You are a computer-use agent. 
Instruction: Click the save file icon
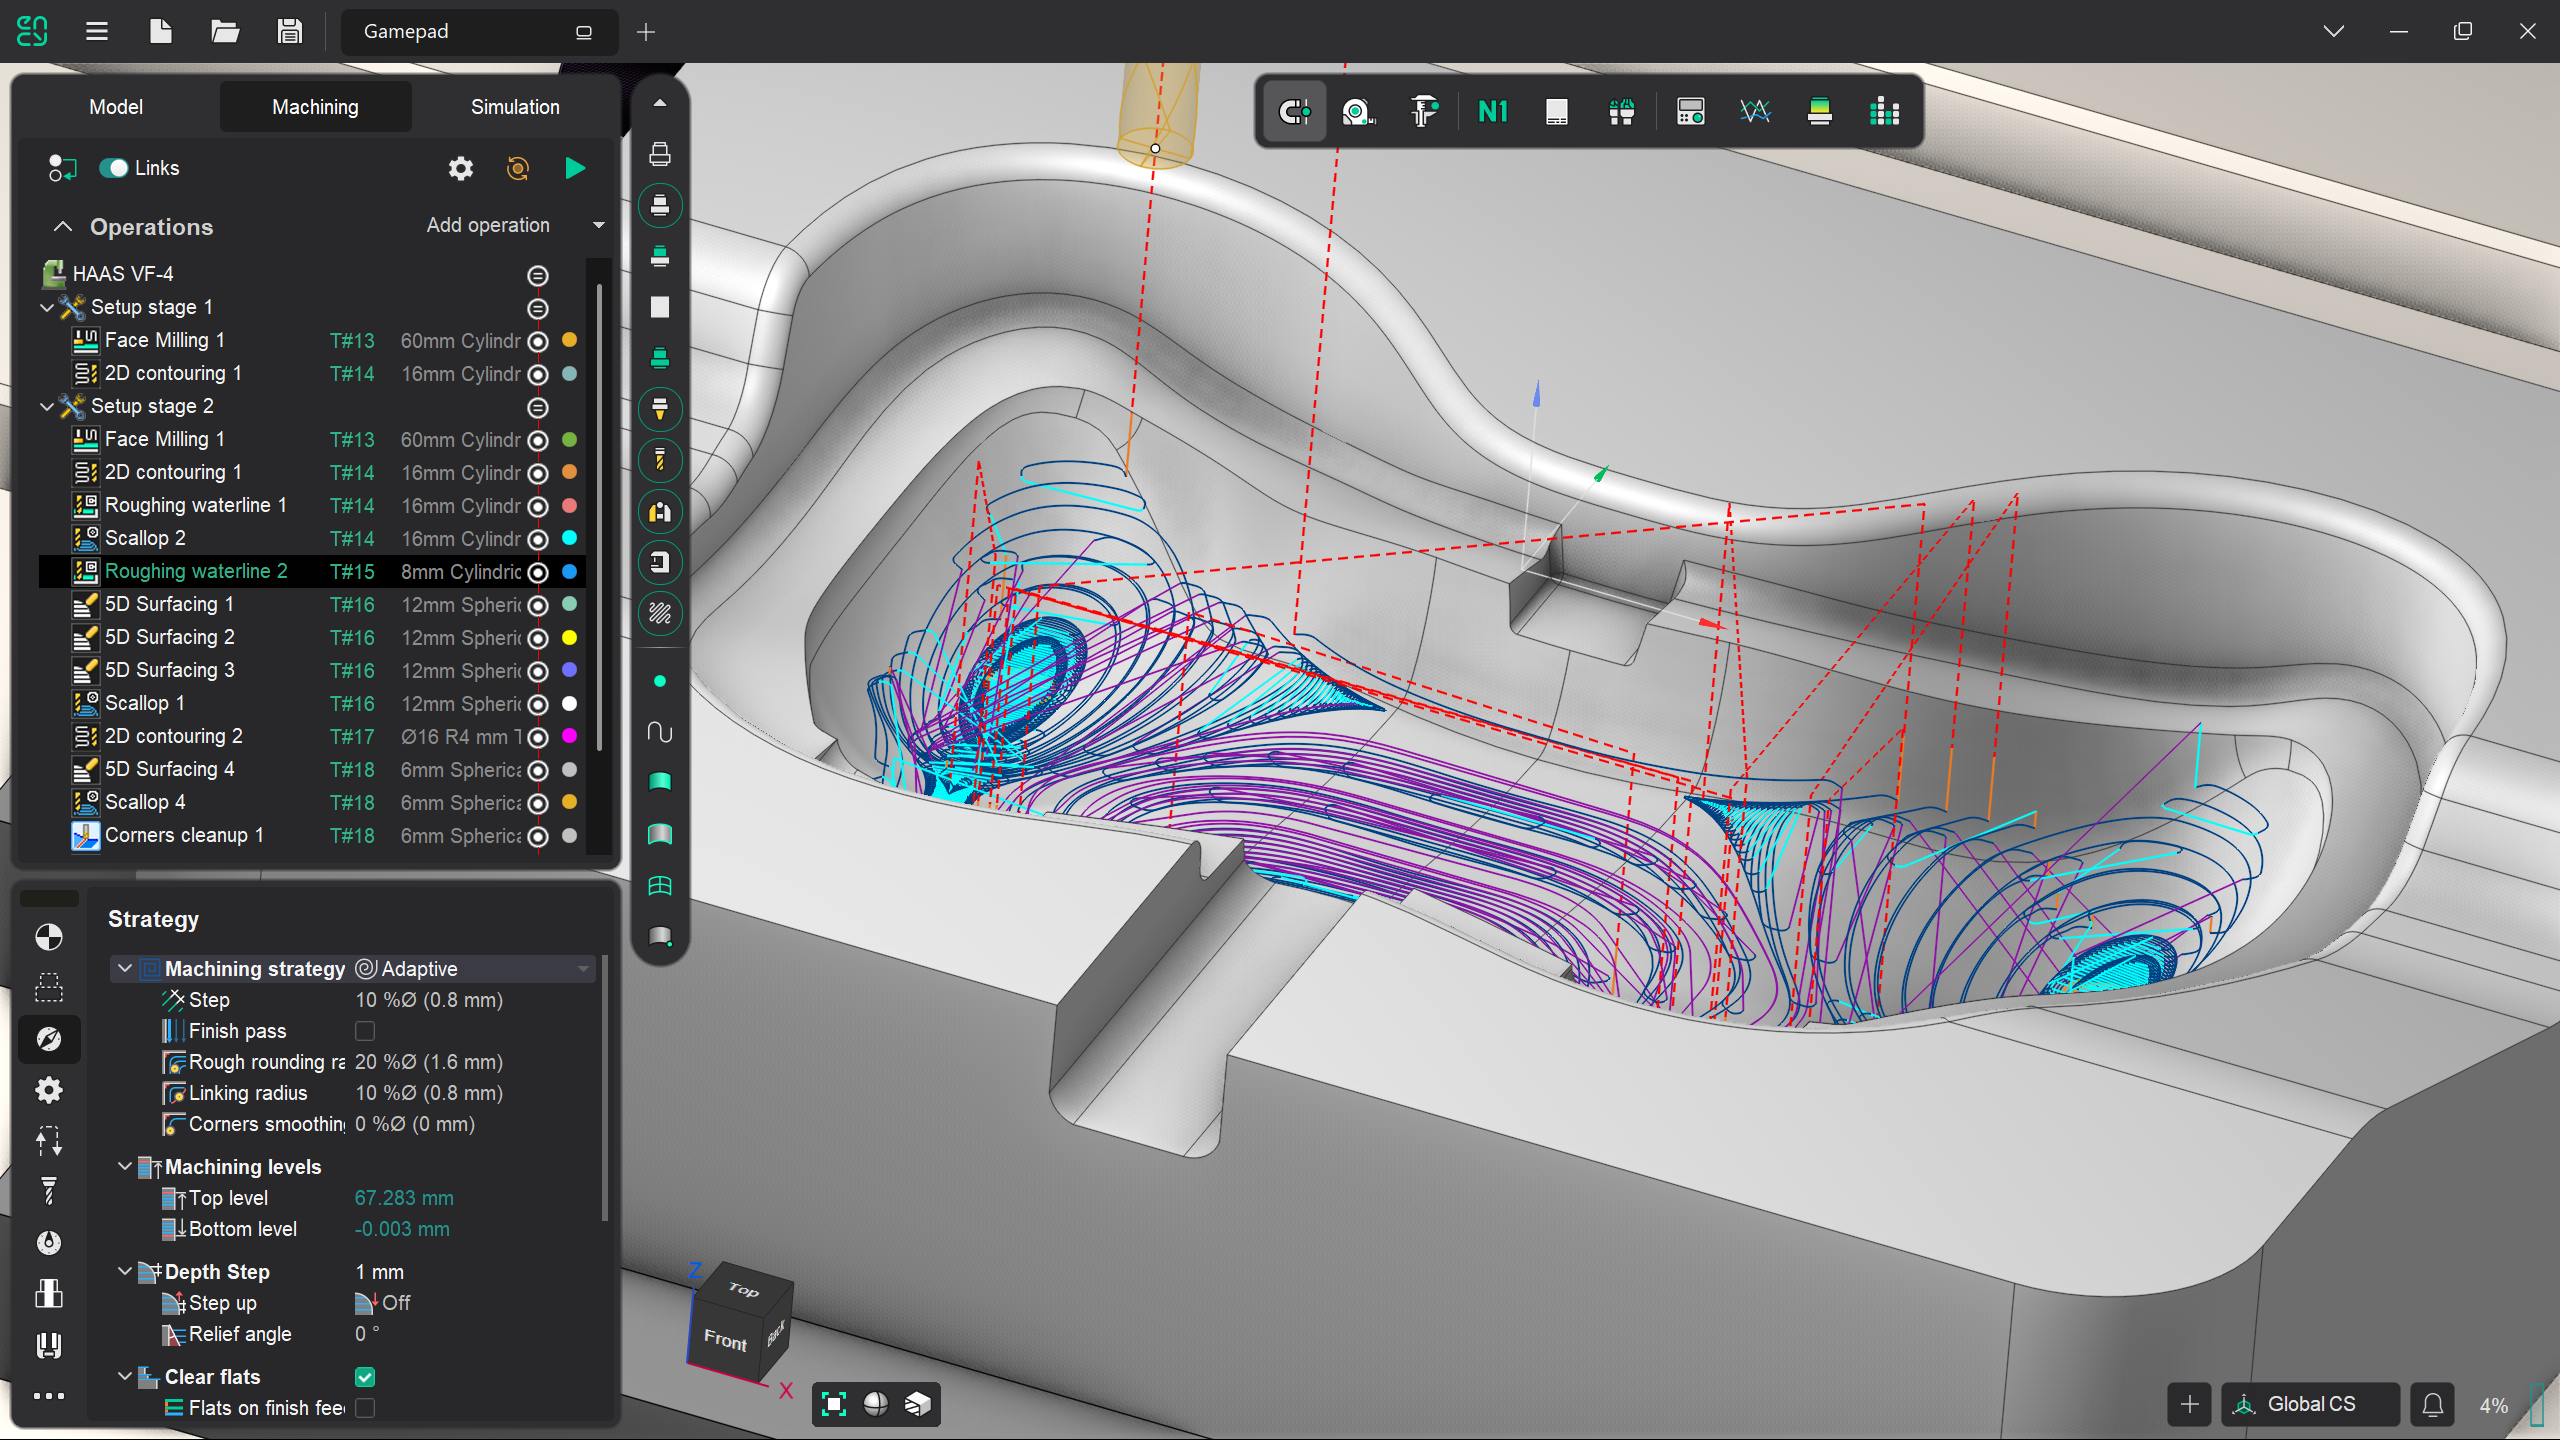pyautogui.click(x=289, y=32)
